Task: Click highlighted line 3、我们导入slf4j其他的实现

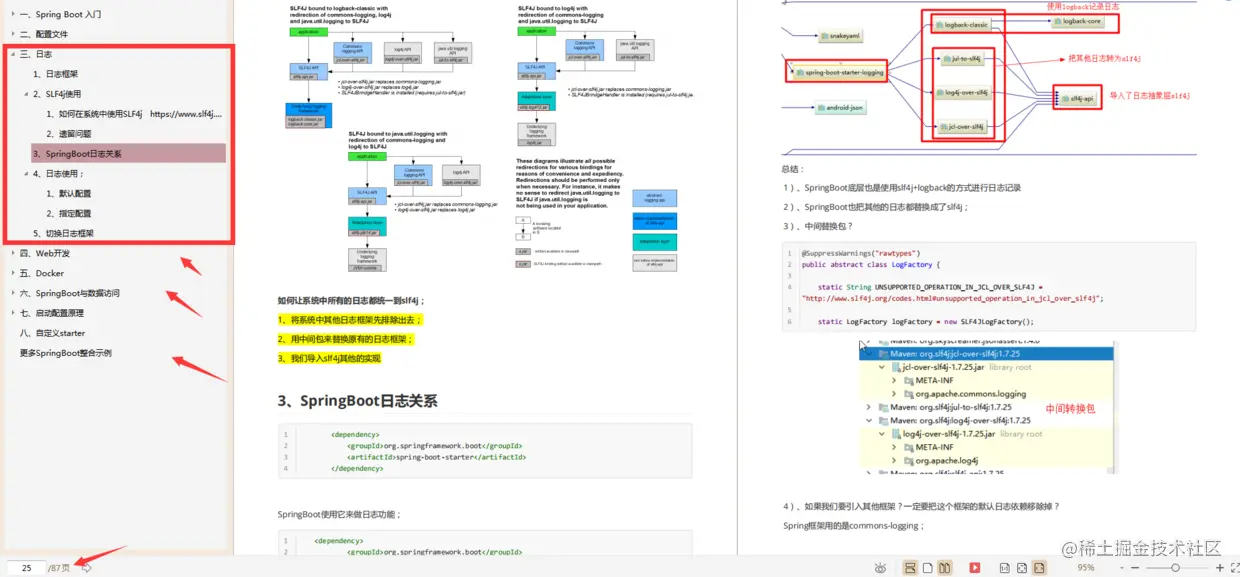Action: [329, 358]
